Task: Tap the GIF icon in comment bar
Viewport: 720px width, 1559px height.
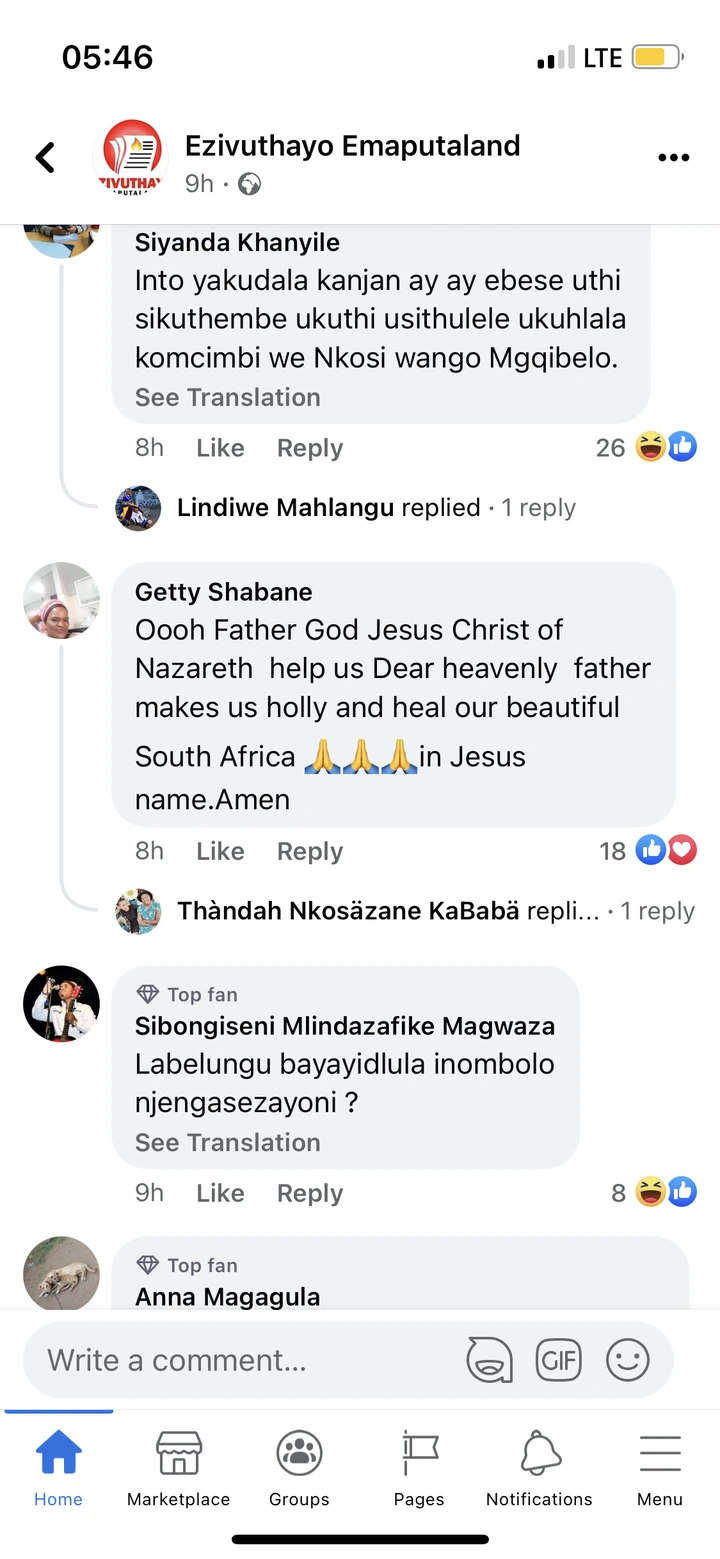Action: 558,1360
